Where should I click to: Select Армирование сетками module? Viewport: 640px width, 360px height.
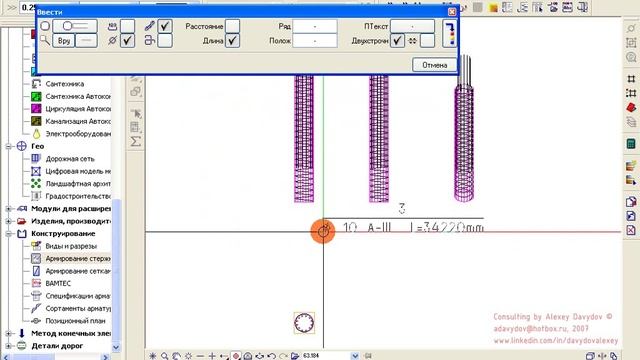[78, 271]
